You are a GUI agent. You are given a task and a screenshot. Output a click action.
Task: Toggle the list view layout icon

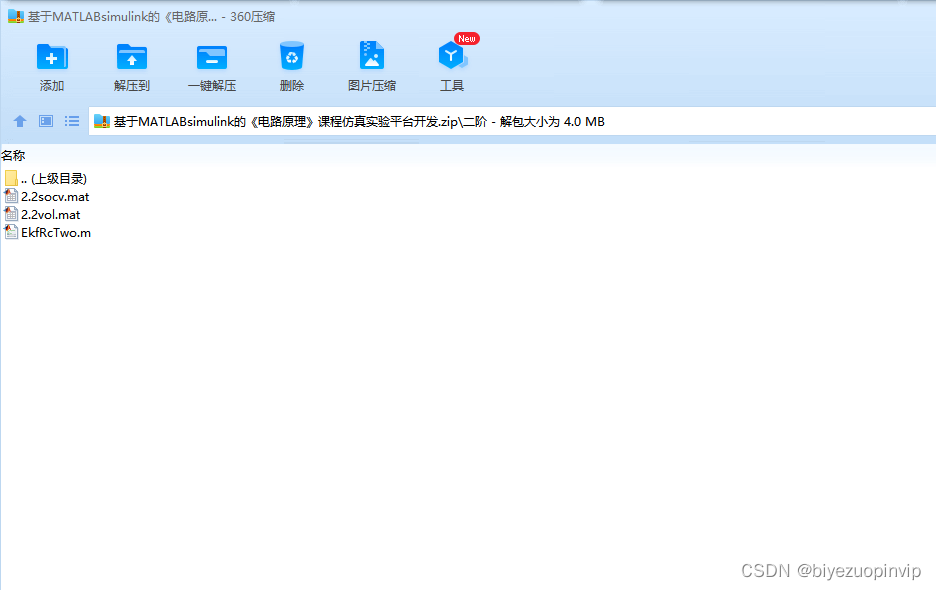click(71, 120)
